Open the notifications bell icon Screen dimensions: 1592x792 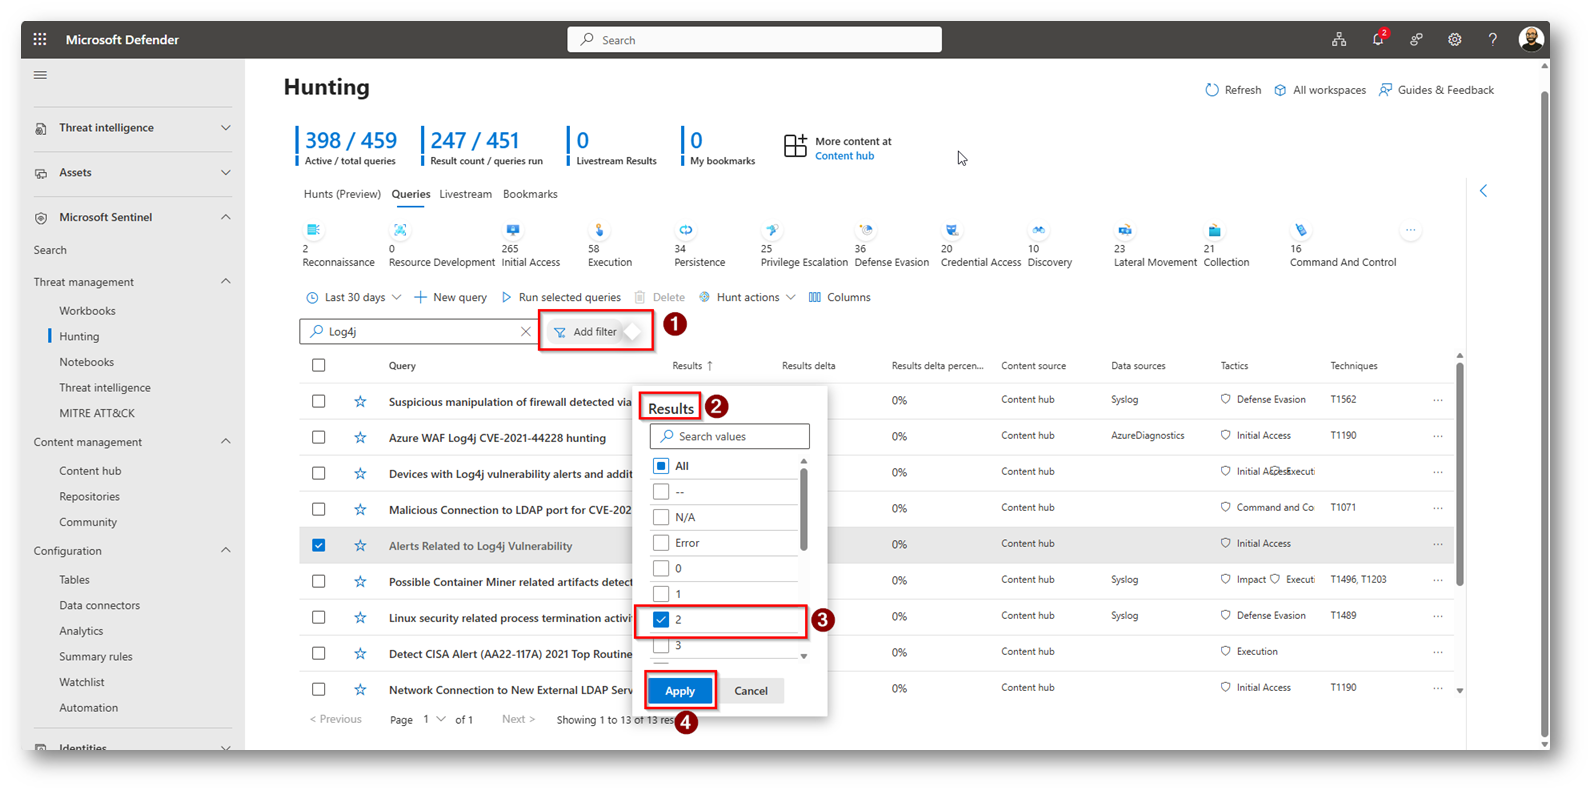click(x=1377, y=40)
